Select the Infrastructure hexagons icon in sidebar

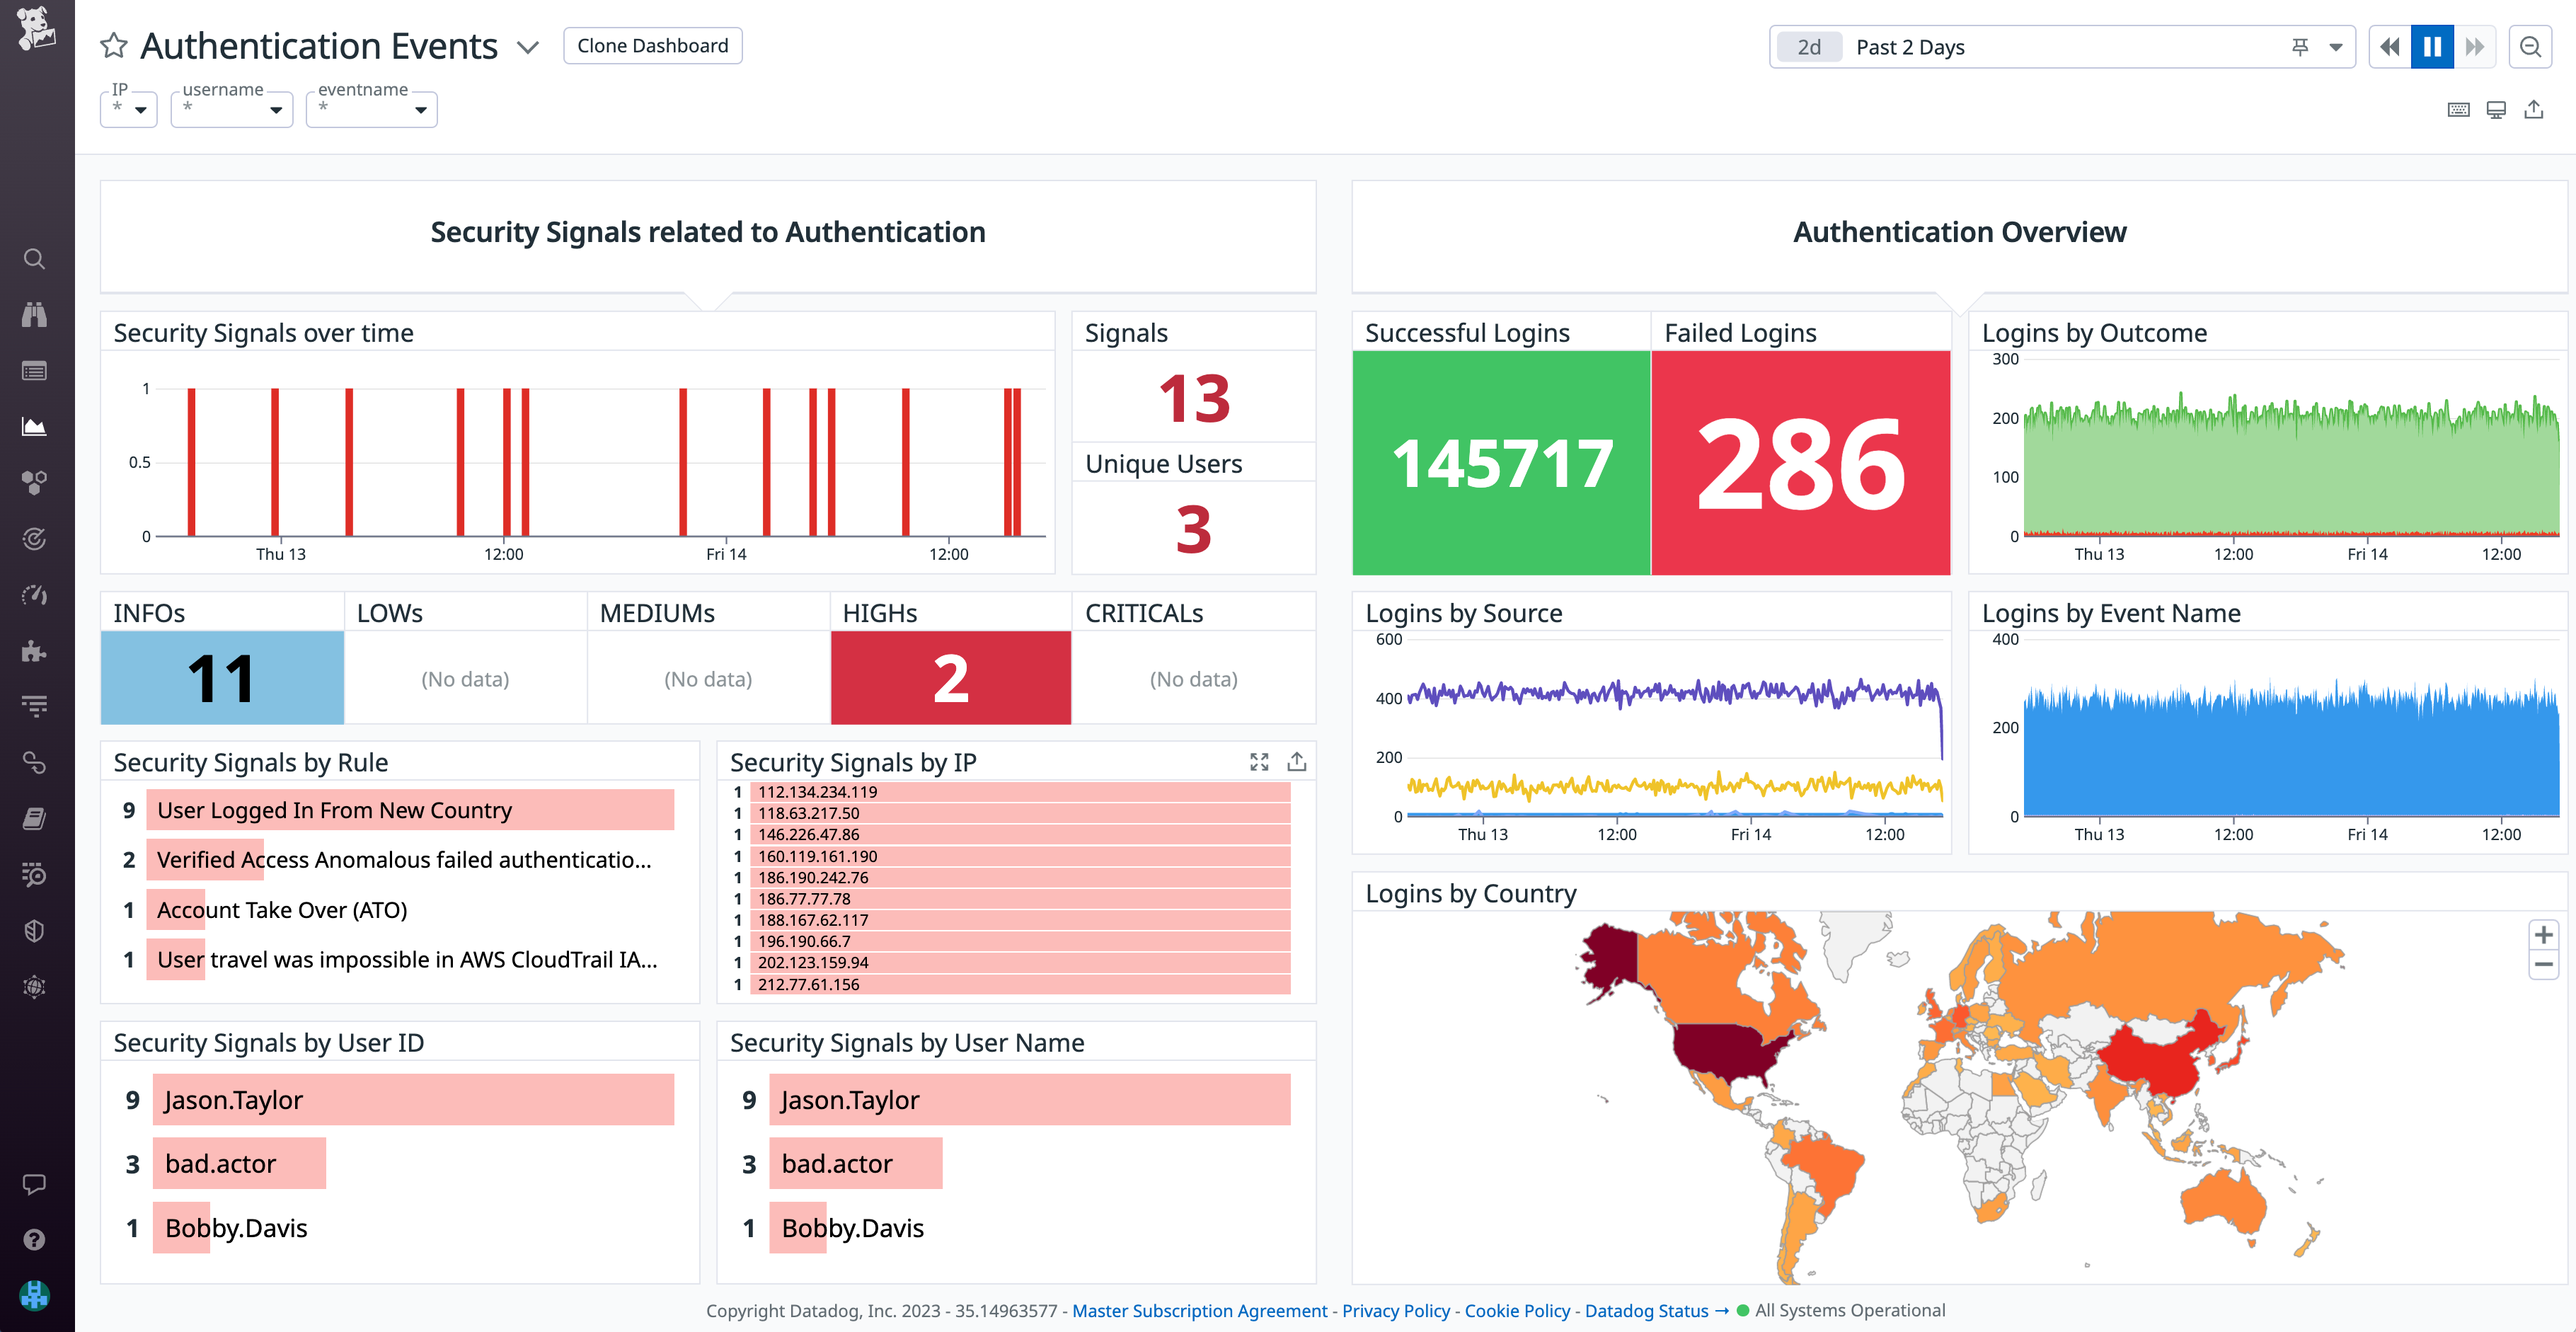35,483
